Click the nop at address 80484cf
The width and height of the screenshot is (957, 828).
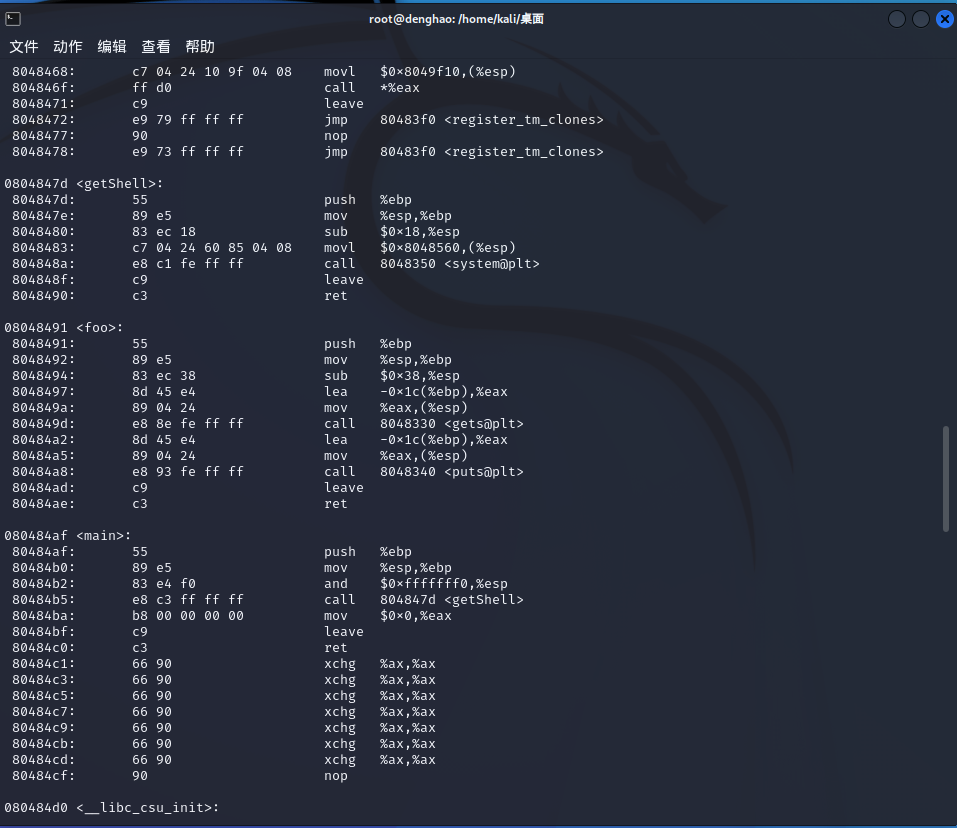336,776
